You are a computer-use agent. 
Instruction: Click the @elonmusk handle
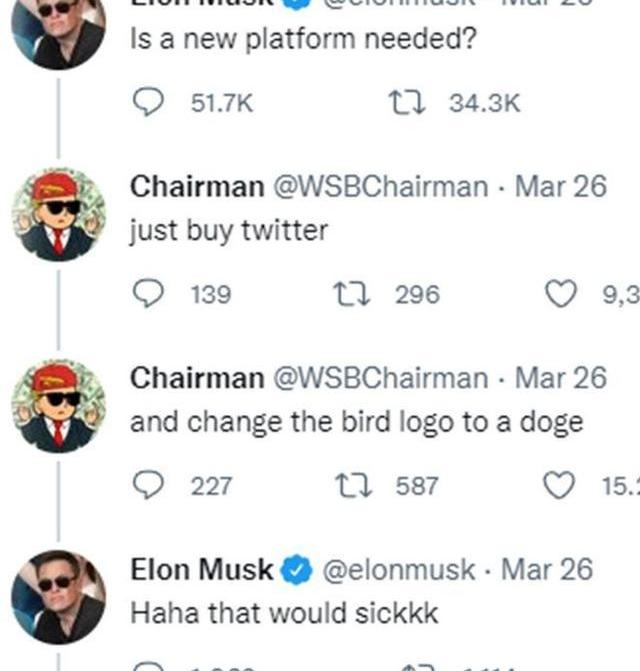pyautogui.click(x=397, y=570)
